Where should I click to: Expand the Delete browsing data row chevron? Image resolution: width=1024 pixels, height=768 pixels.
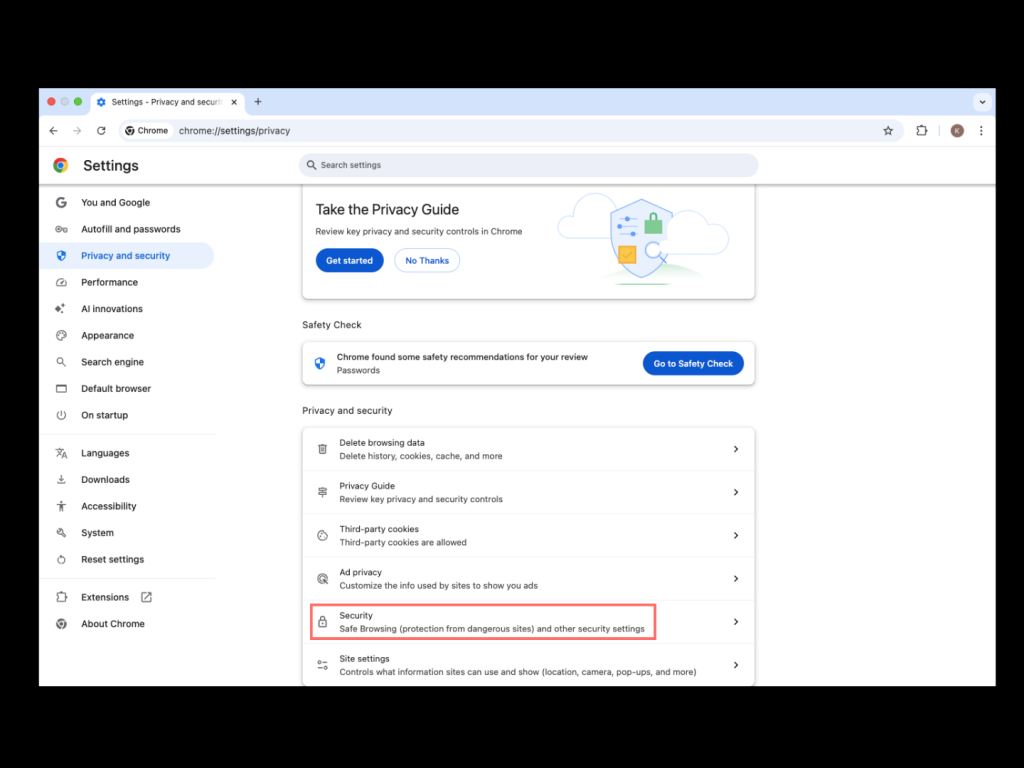pyautogui.click(x=735, y=449)
